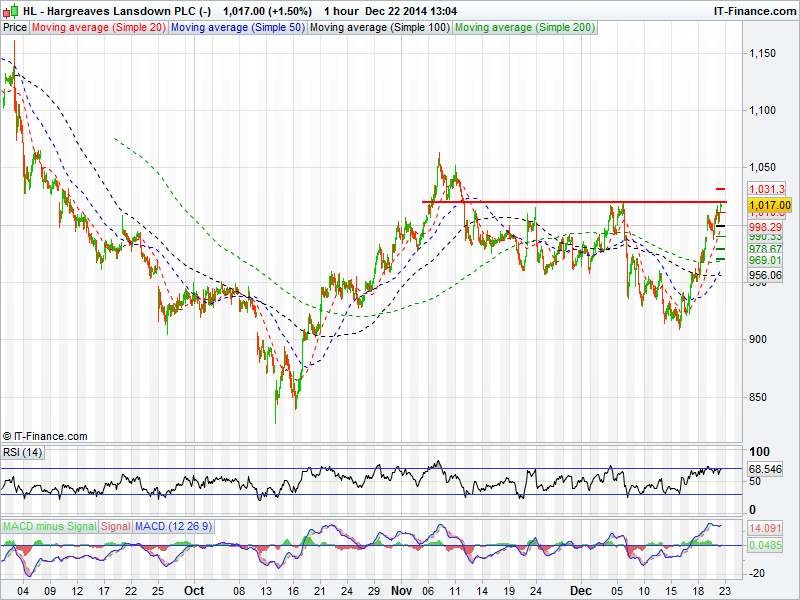
Task: Click the green 969.01 value tag
Action: tap(767, 260)
